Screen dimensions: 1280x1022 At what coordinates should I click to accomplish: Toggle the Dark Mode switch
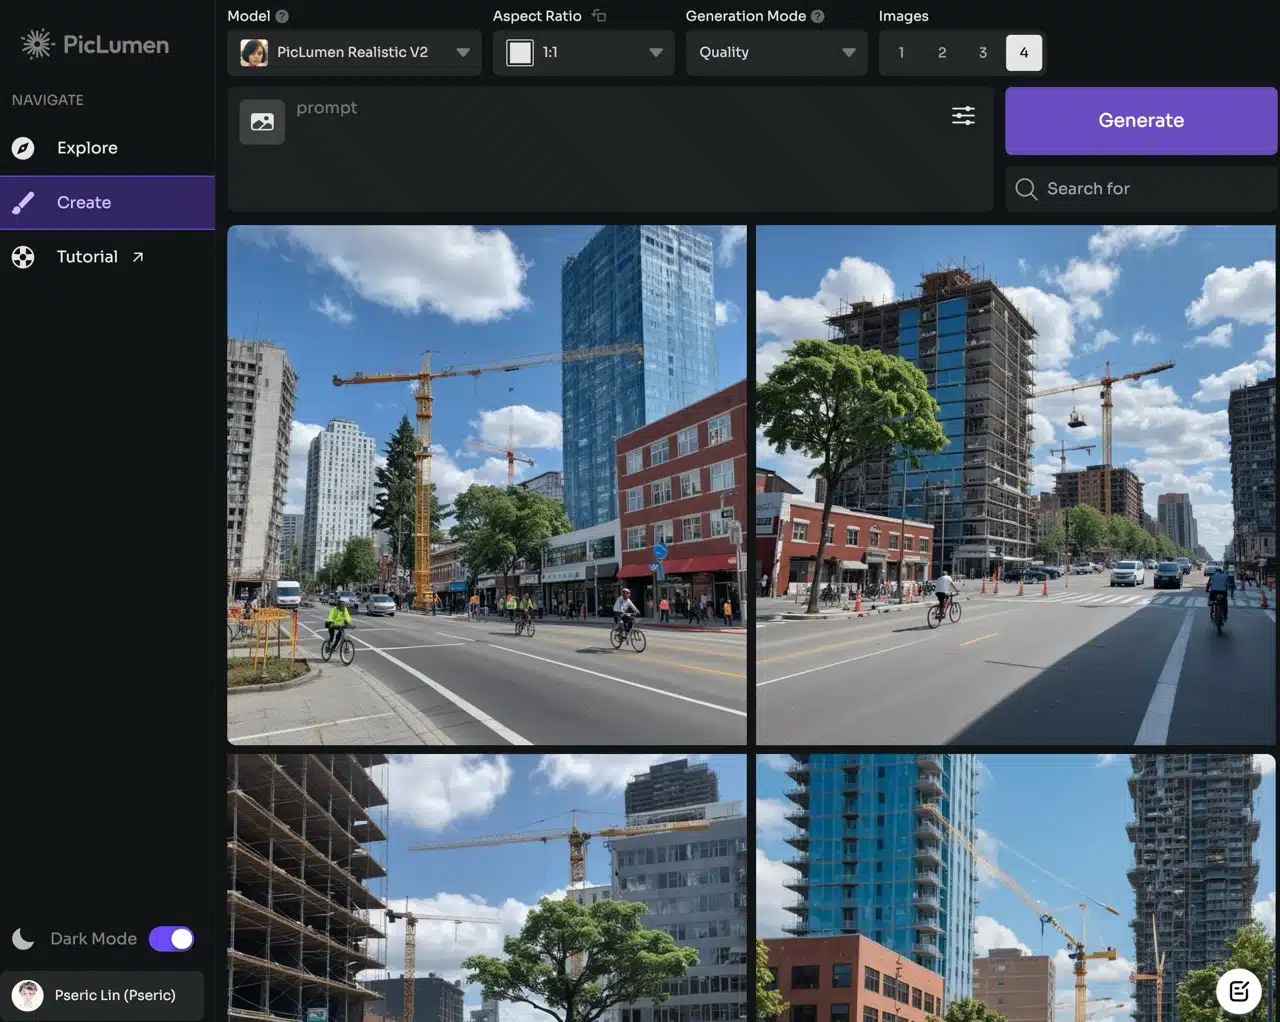point(171,939)
